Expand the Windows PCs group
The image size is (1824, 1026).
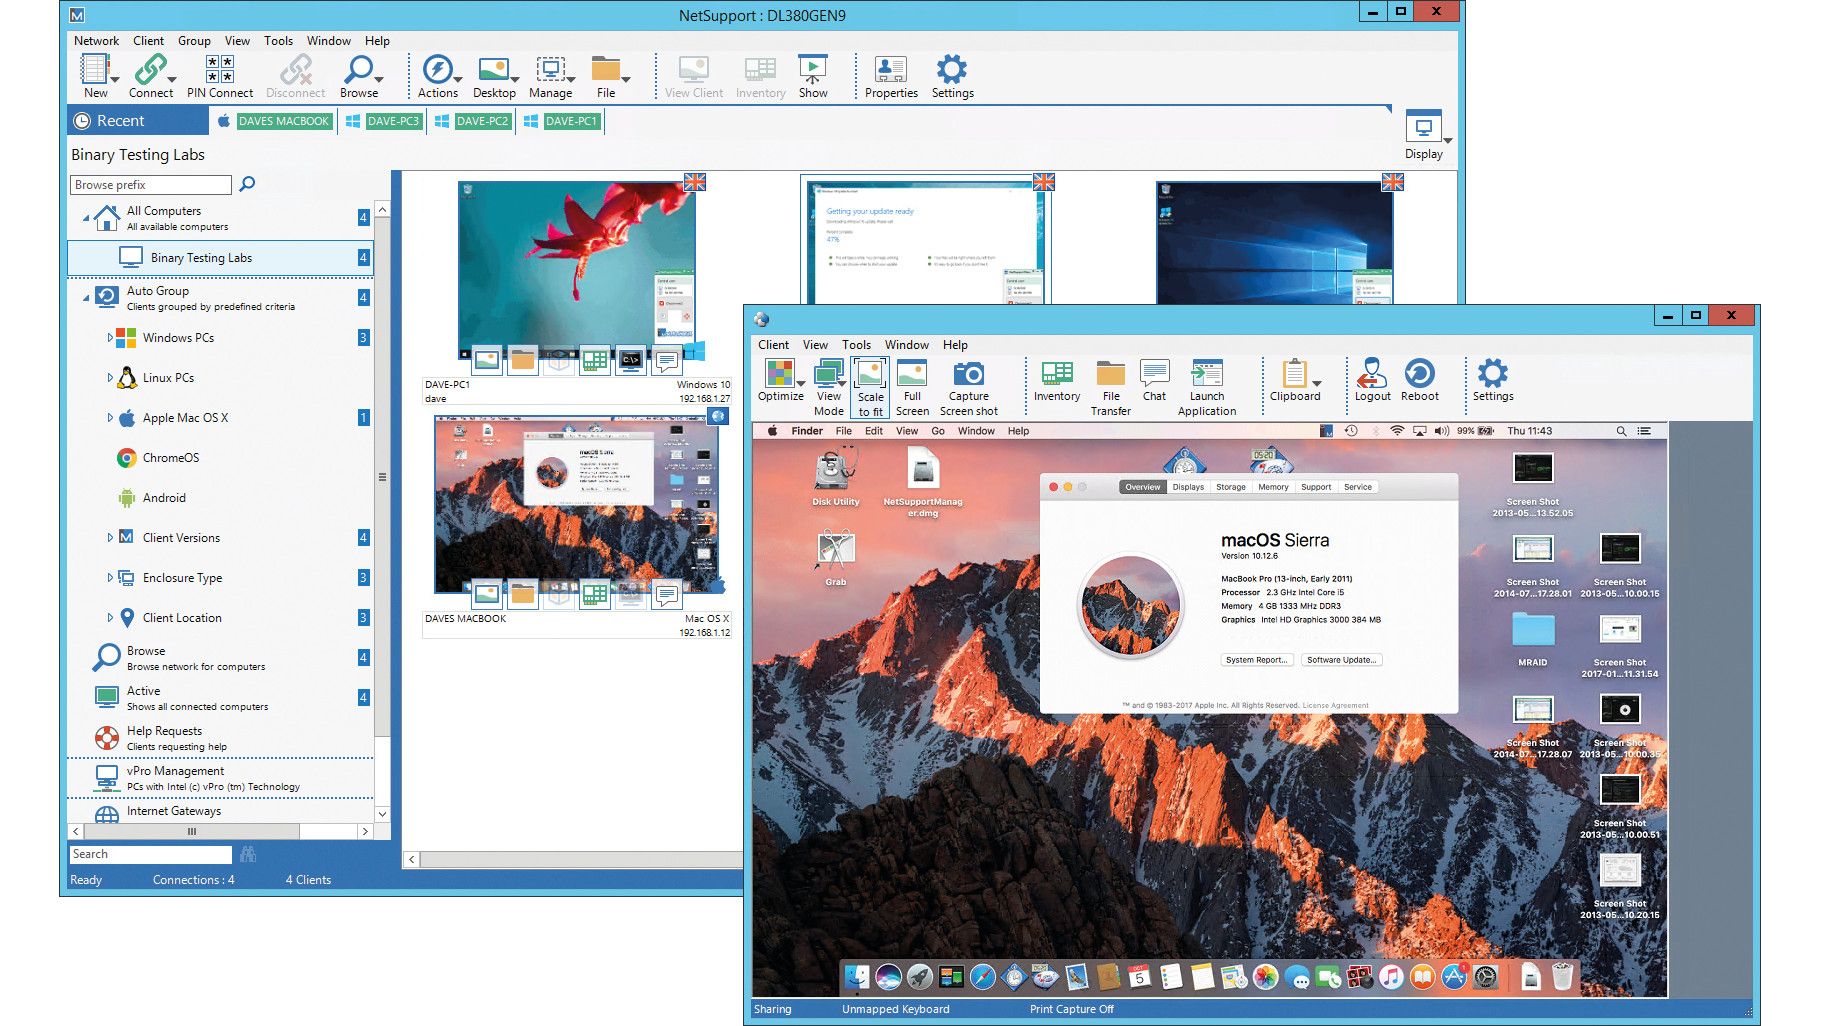(x=111, y=338)
